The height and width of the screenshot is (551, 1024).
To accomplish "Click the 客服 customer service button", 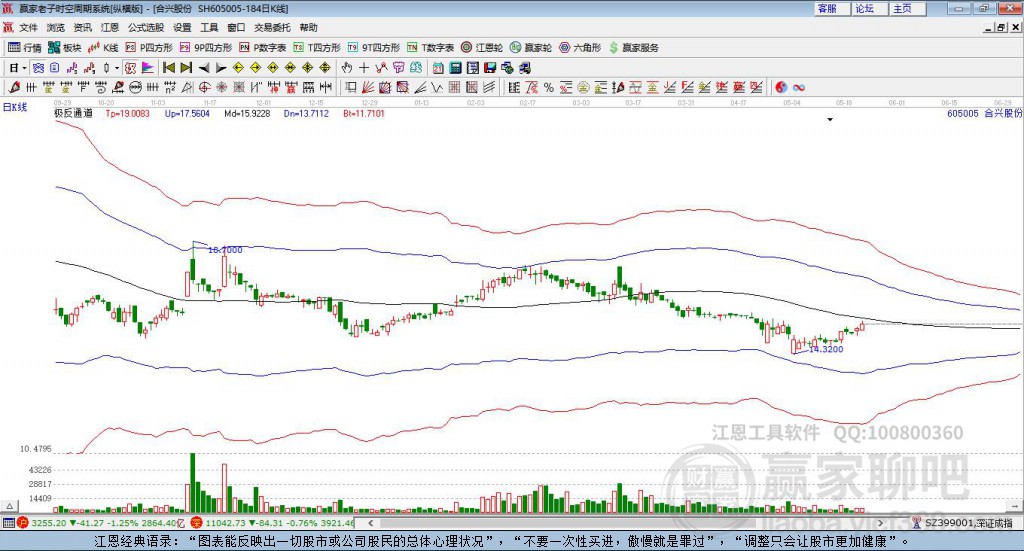I will tap(831, 8).
